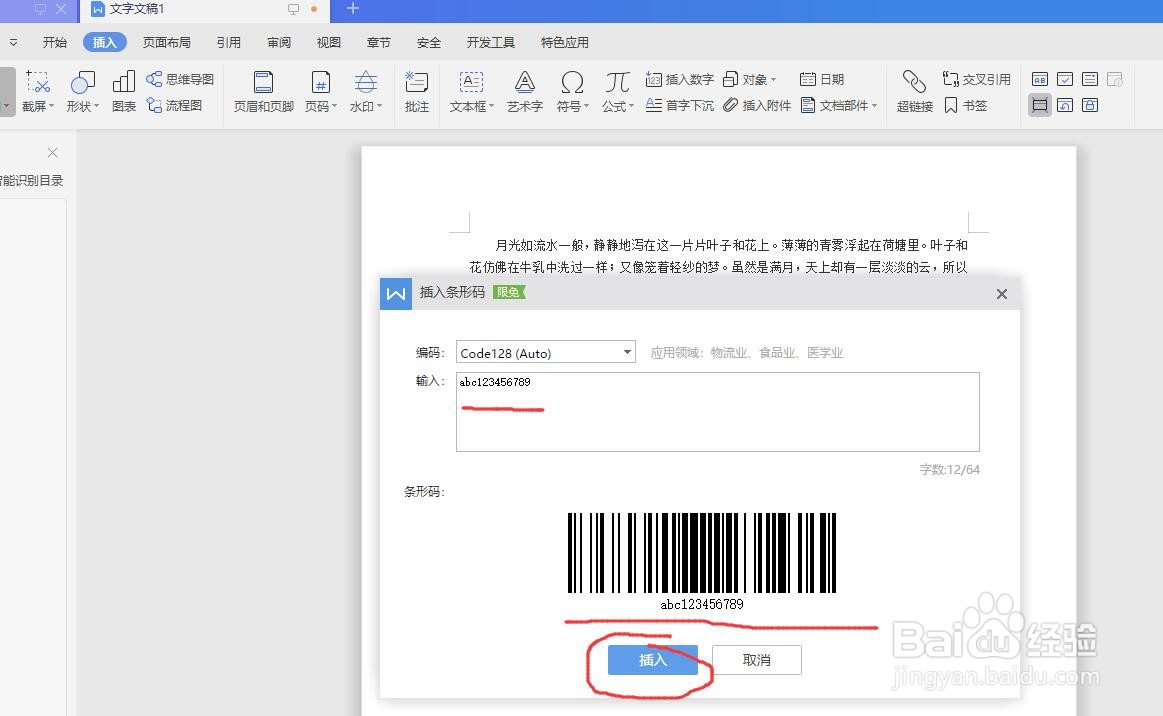1163x716 pixels.
Task: Open the 形状 shapes tool
Action: (x=82, y=82)
